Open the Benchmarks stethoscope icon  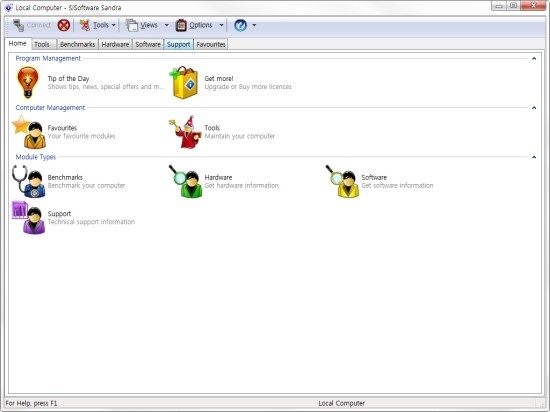pyautogui.click(x=29, y=181)
